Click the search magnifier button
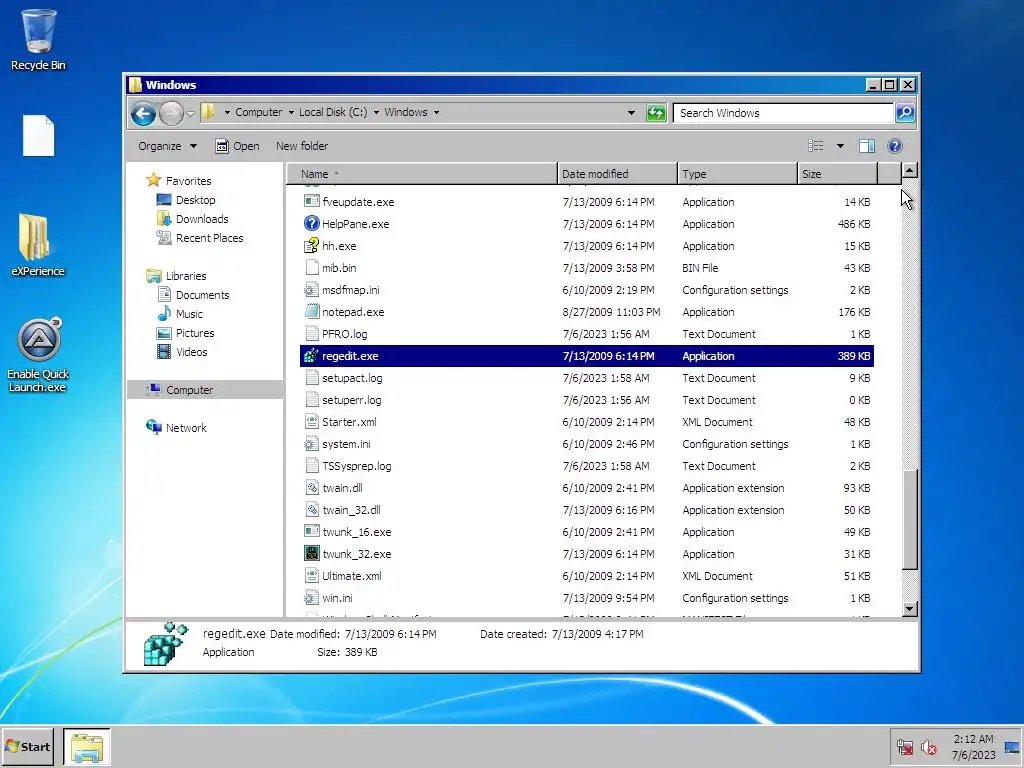 [904, 113]
